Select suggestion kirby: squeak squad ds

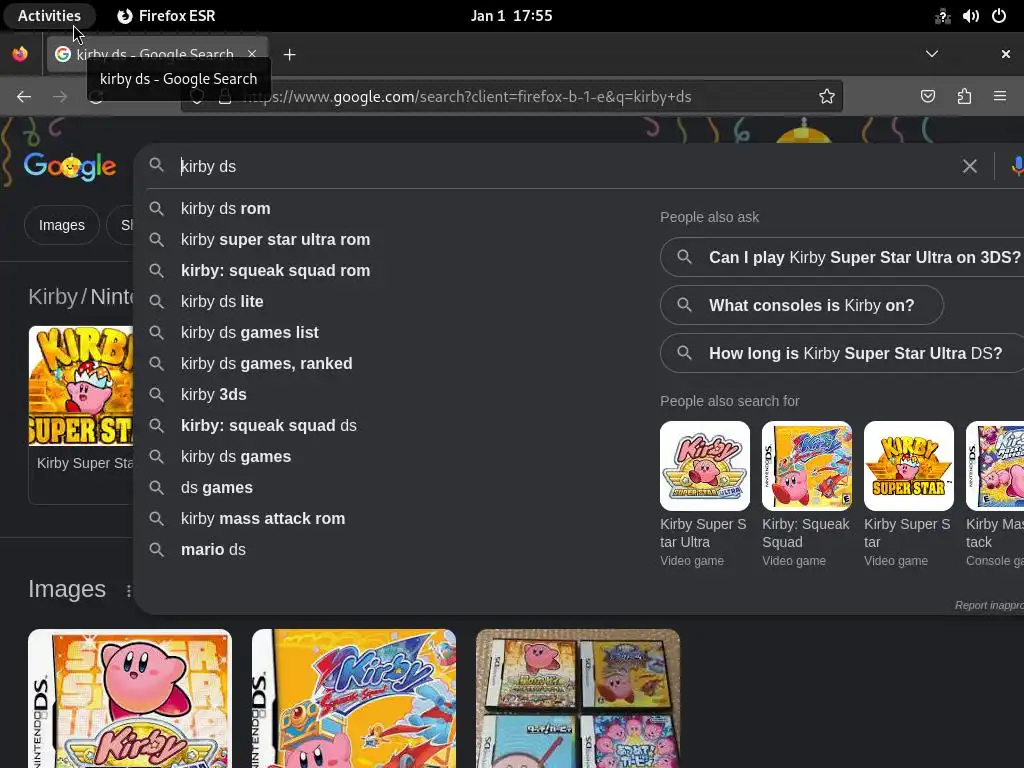tap(268, 426)
